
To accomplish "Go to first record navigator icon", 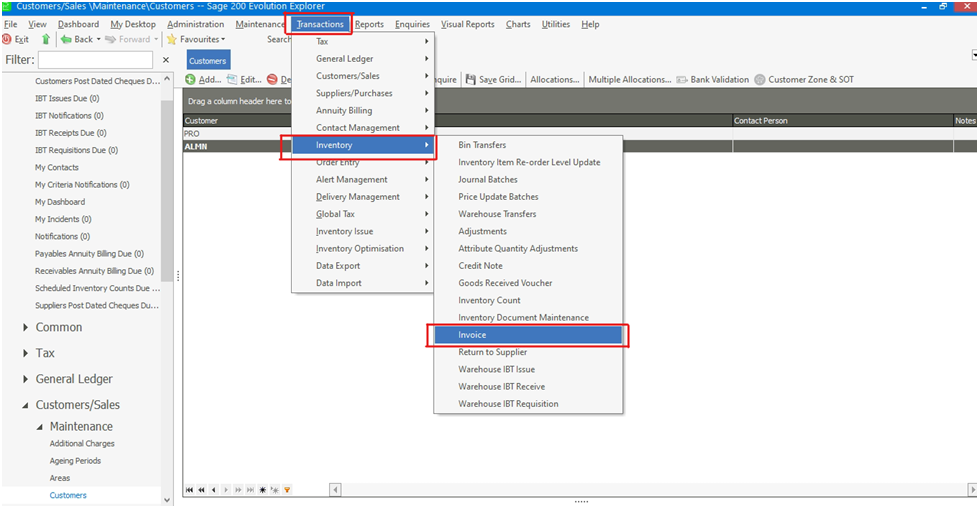I will pyautogui.click(x=189, y=490).
